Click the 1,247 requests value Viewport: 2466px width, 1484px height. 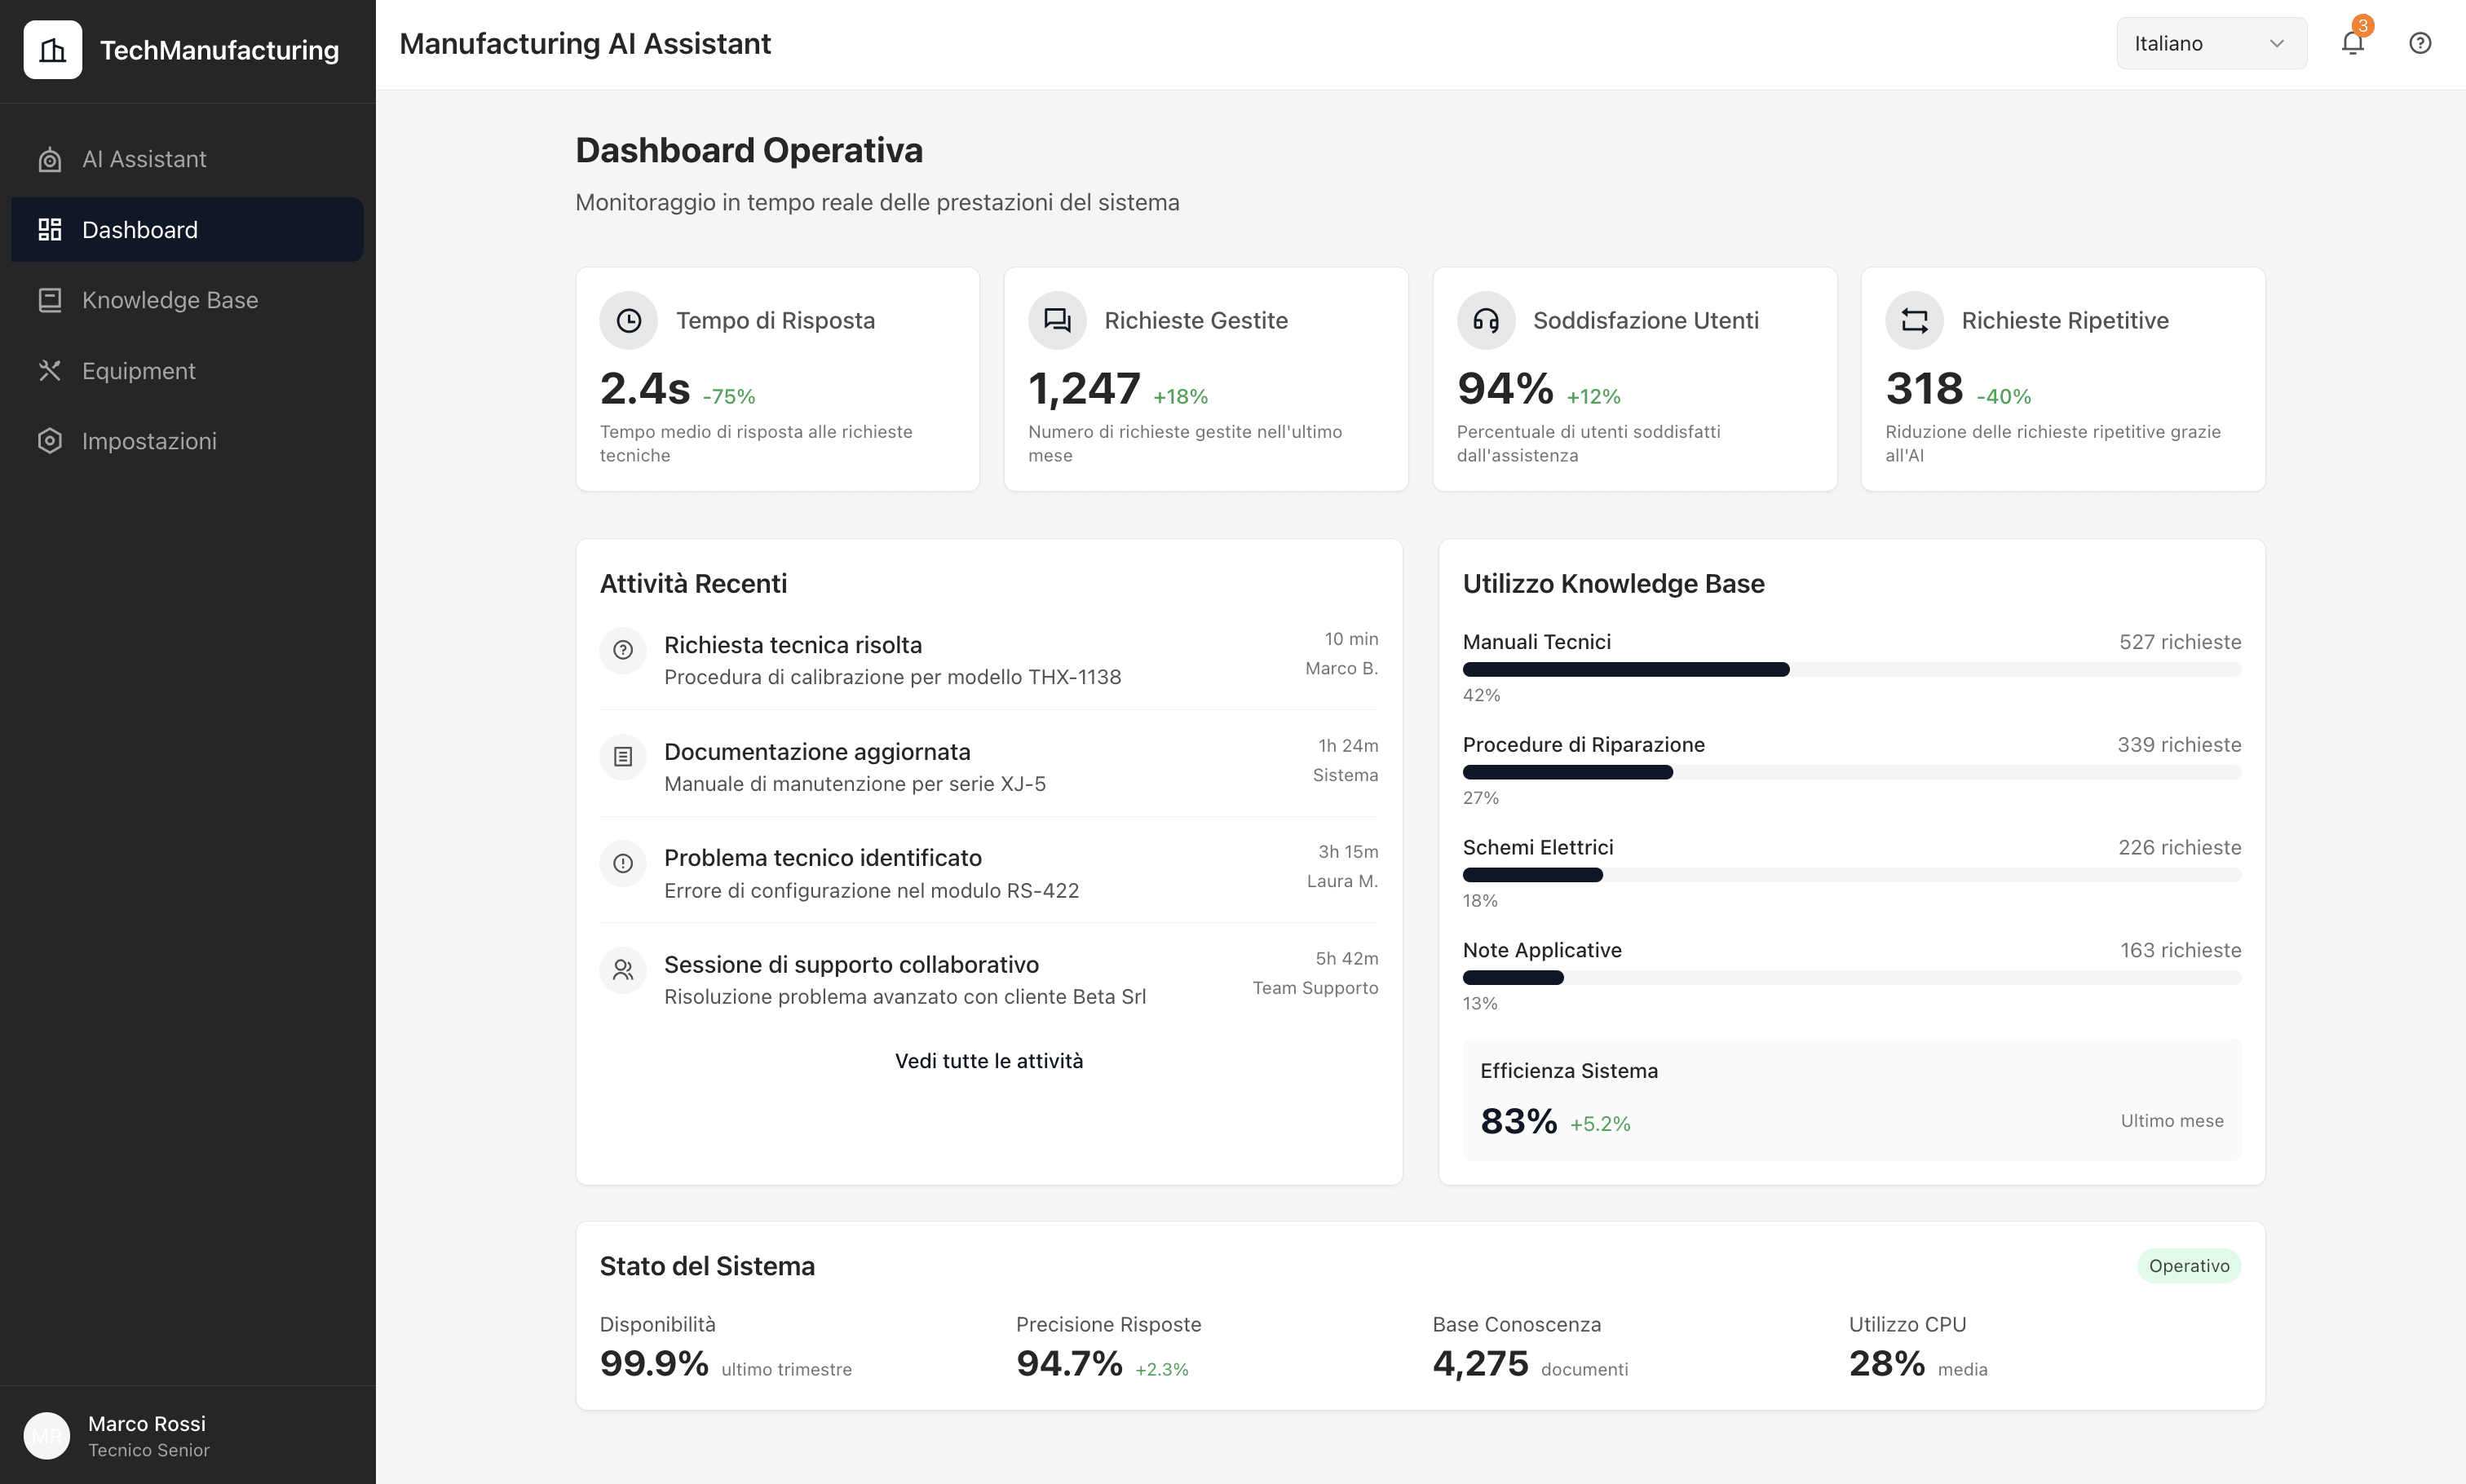tap(1084, 388)
